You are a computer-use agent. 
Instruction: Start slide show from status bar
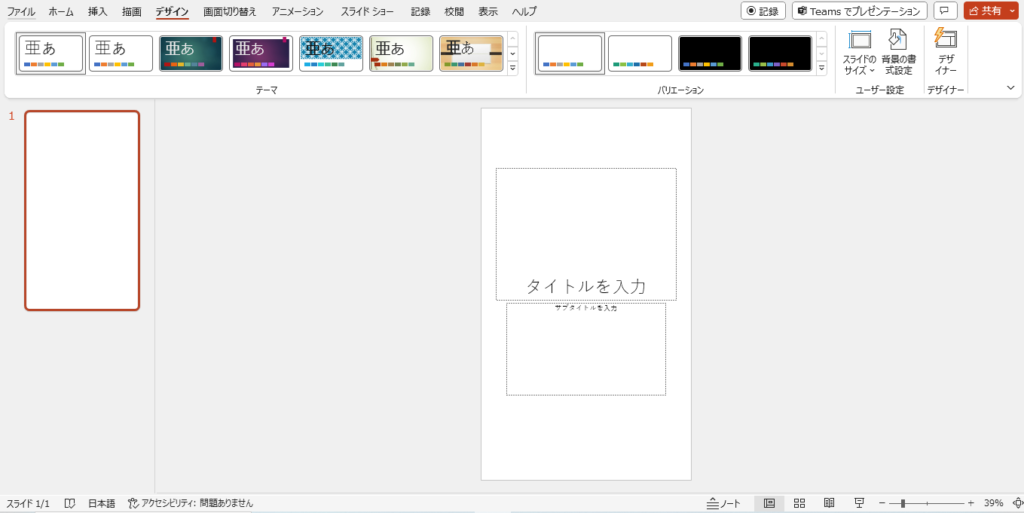click(859, 503)
